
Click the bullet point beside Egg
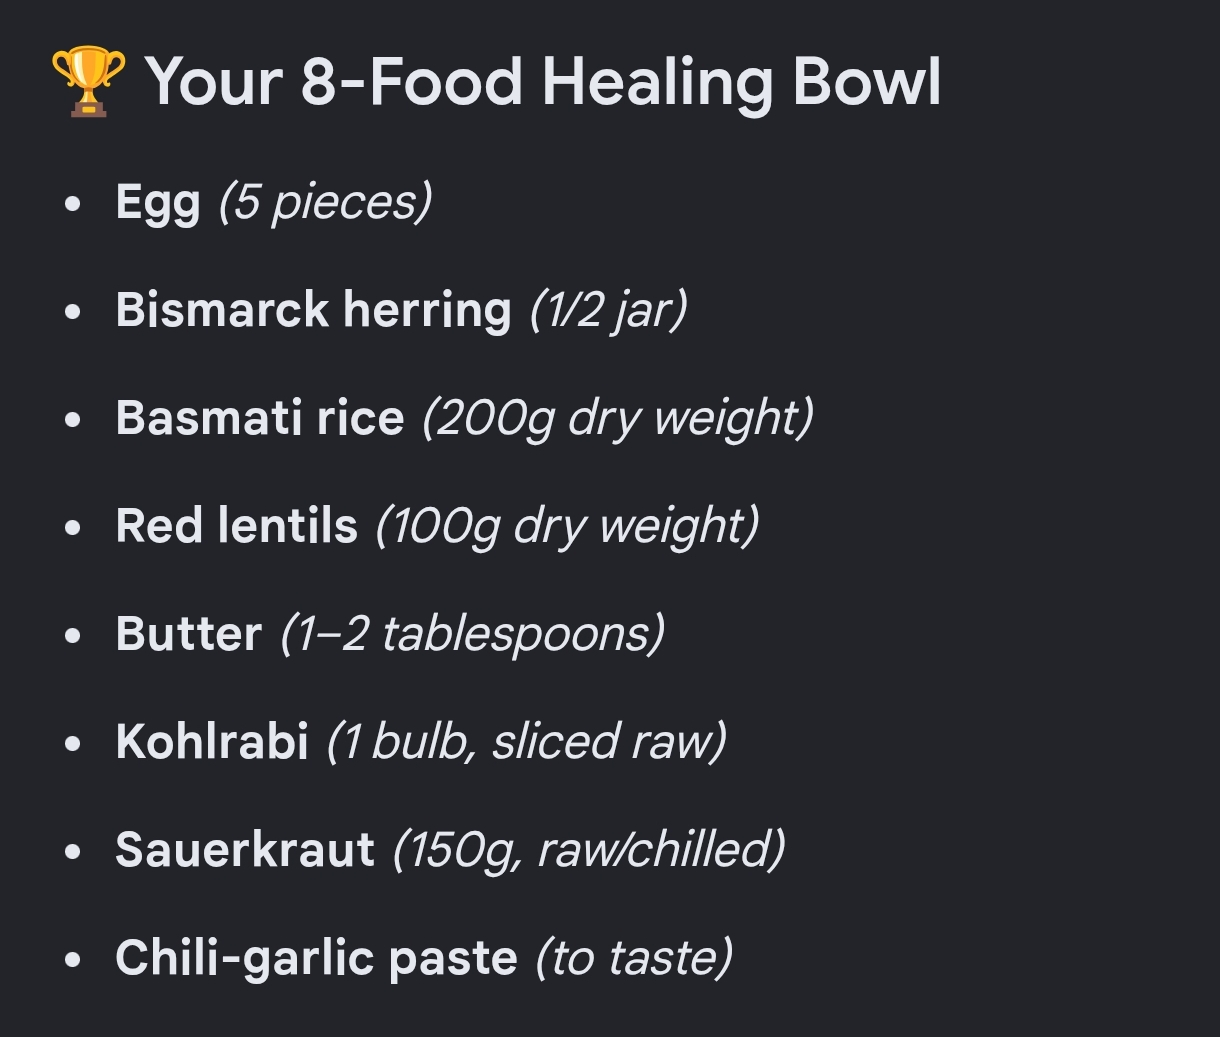point(71,204)
